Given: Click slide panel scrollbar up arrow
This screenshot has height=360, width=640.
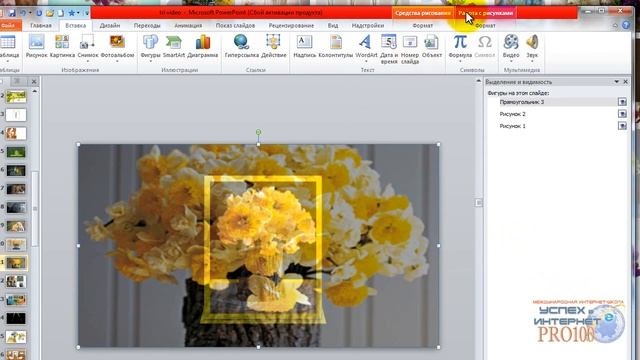Looking at the screenshot, I should pos(34,91).
